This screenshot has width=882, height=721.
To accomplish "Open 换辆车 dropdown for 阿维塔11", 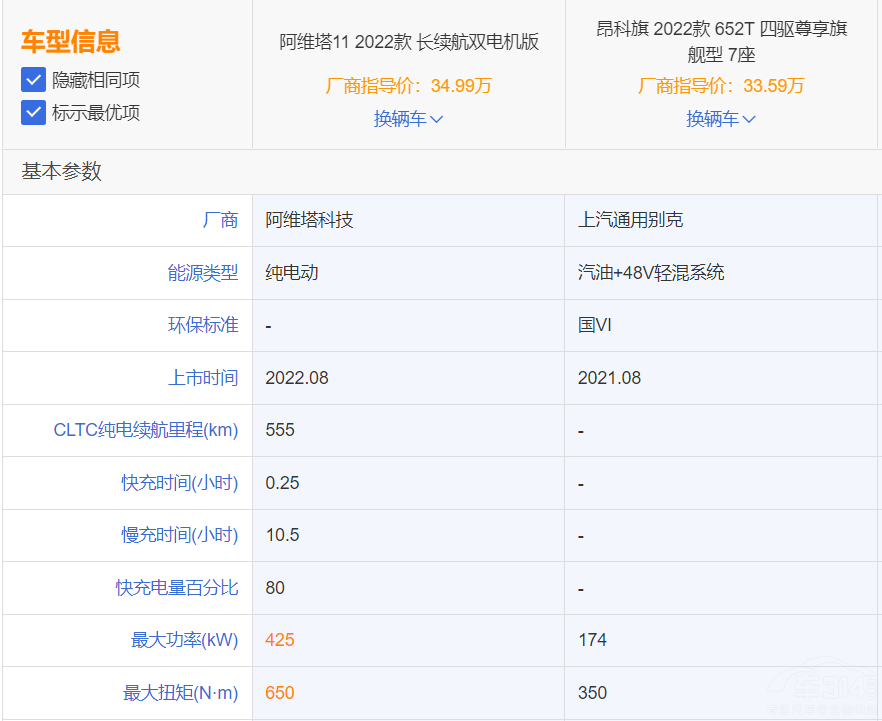I will (x=408, y=119).
